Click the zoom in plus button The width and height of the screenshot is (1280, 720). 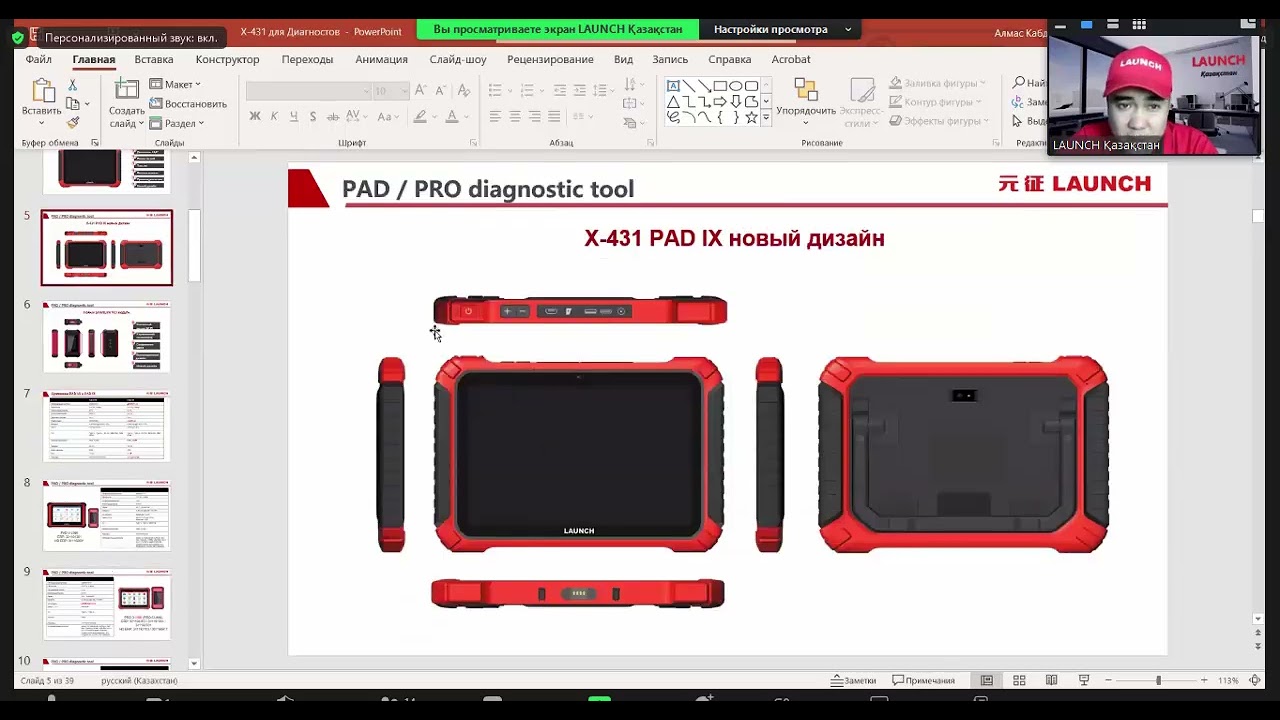pyautogui.click(x=1203, y=680)
